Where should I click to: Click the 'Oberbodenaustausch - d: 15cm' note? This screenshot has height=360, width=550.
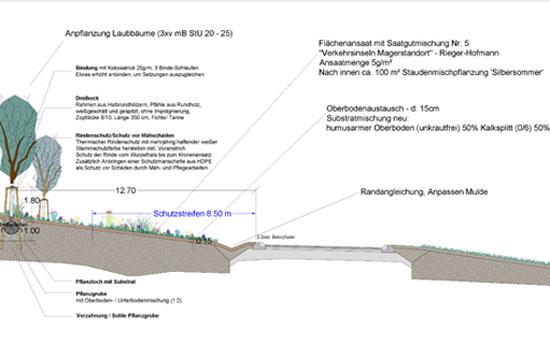click(383, 109)
